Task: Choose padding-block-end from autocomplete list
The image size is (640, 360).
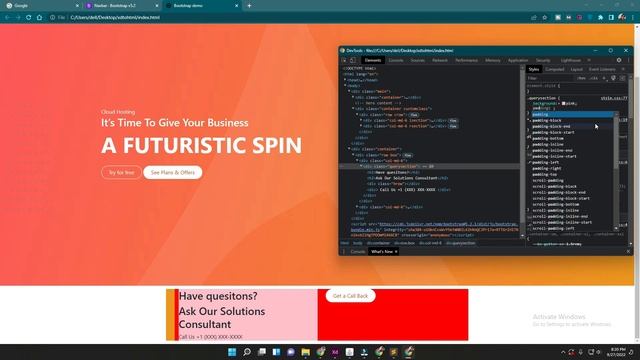Action: click(x=573, y=127)
